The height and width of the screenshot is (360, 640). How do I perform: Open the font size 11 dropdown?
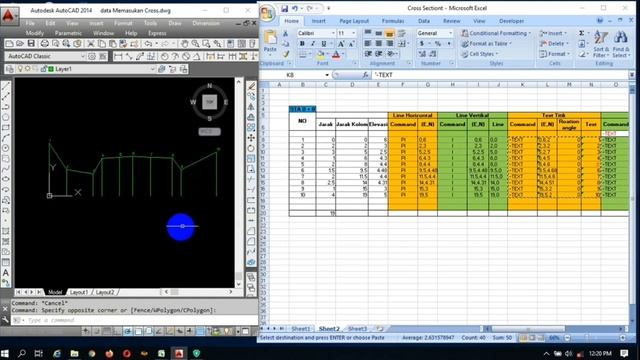click(x=353, y=33)
